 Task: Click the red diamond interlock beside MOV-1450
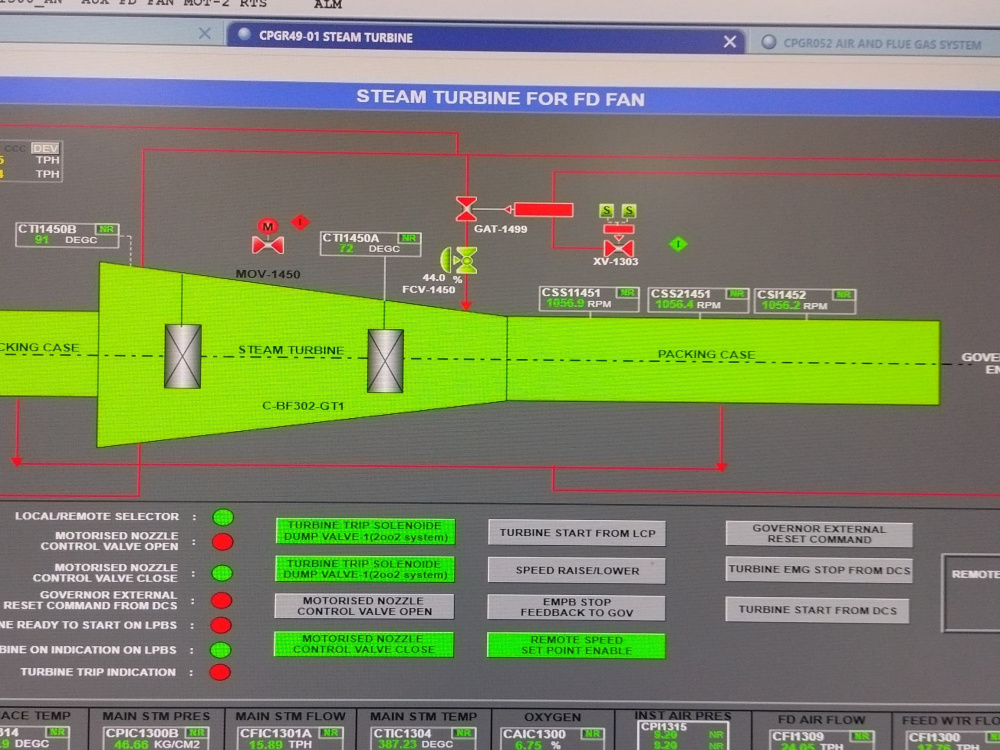(x=300, y=222)
